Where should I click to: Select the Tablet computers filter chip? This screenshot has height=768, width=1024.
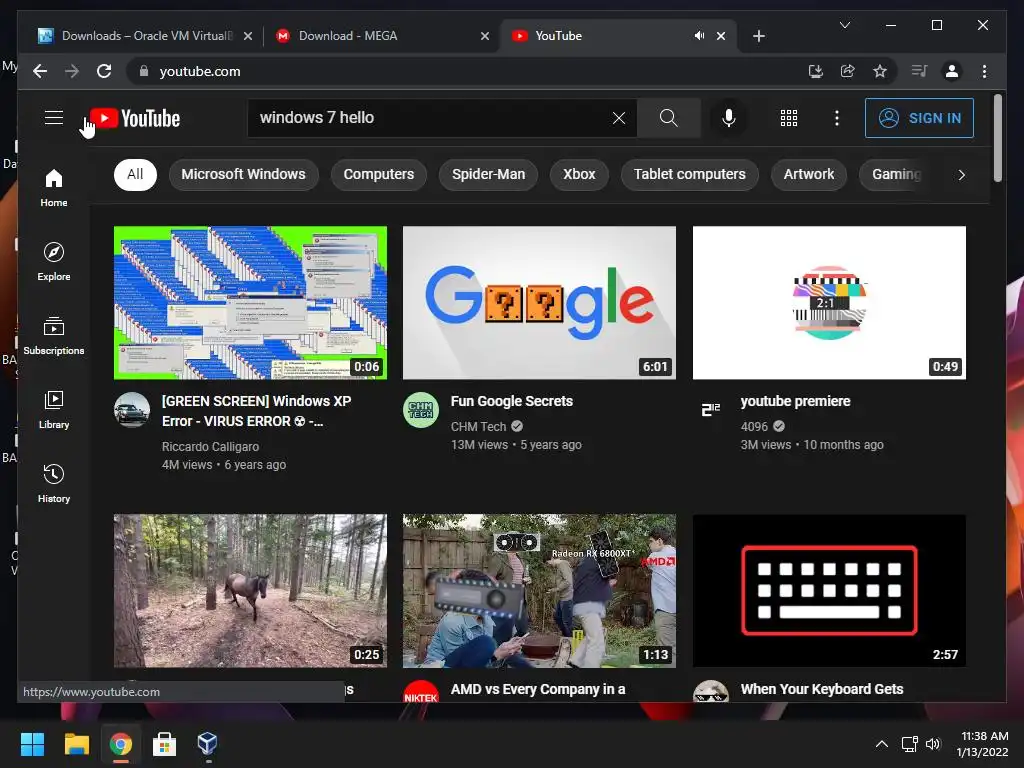click(x=690, y=174)
